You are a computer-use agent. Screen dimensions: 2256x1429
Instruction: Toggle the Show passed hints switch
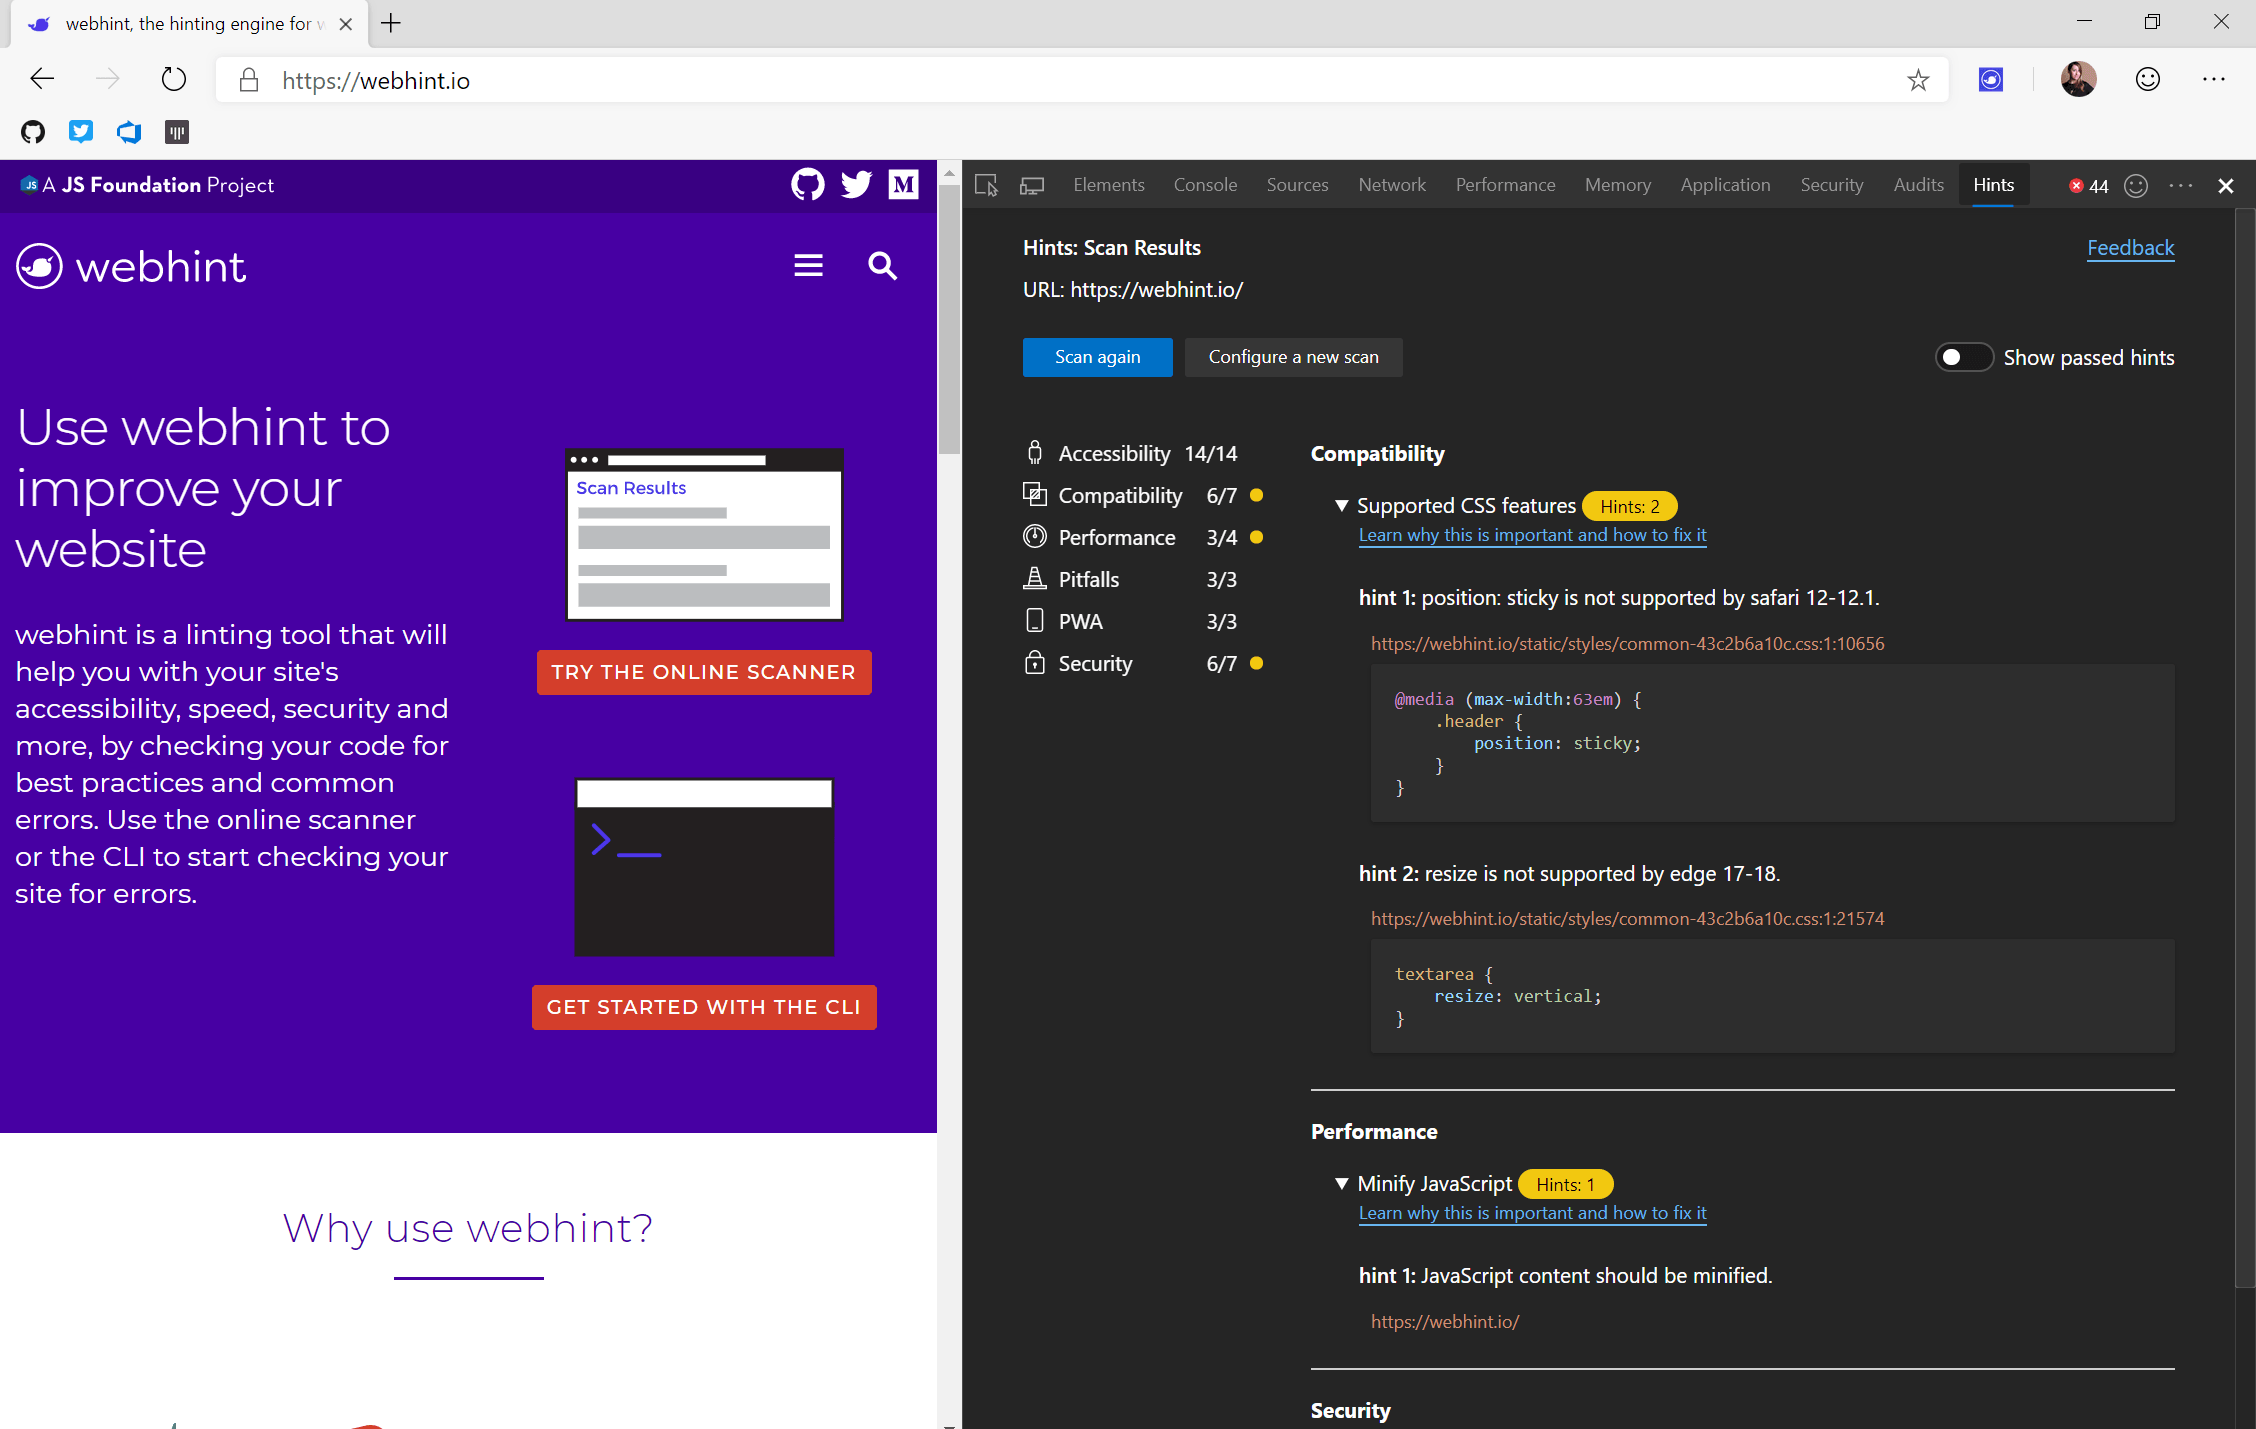[1963, 358]
